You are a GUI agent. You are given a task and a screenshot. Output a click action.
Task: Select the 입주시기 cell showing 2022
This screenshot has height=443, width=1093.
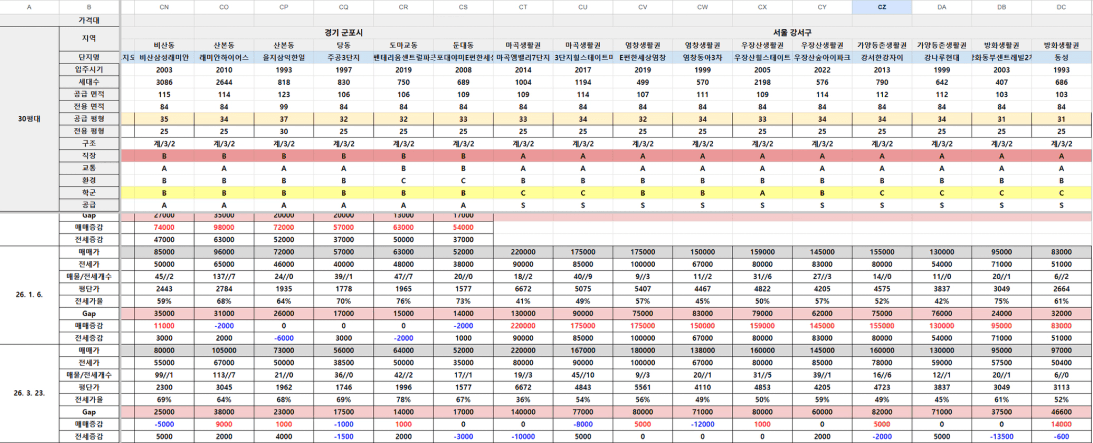click(821, 70)
